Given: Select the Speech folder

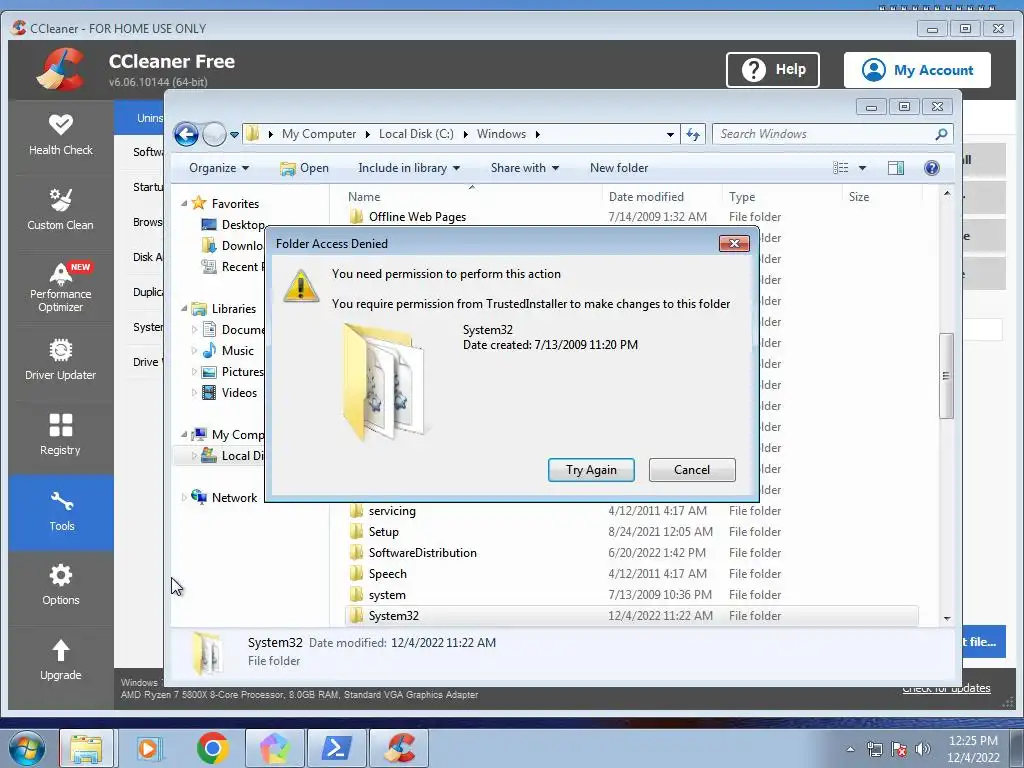Looking at the screenshot, I should click(x=387, y=573).
